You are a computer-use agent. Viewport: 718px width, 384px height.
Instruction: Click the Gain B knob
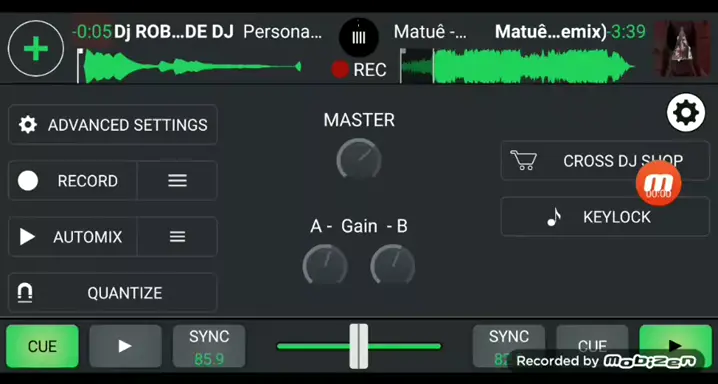coord(392,265)
